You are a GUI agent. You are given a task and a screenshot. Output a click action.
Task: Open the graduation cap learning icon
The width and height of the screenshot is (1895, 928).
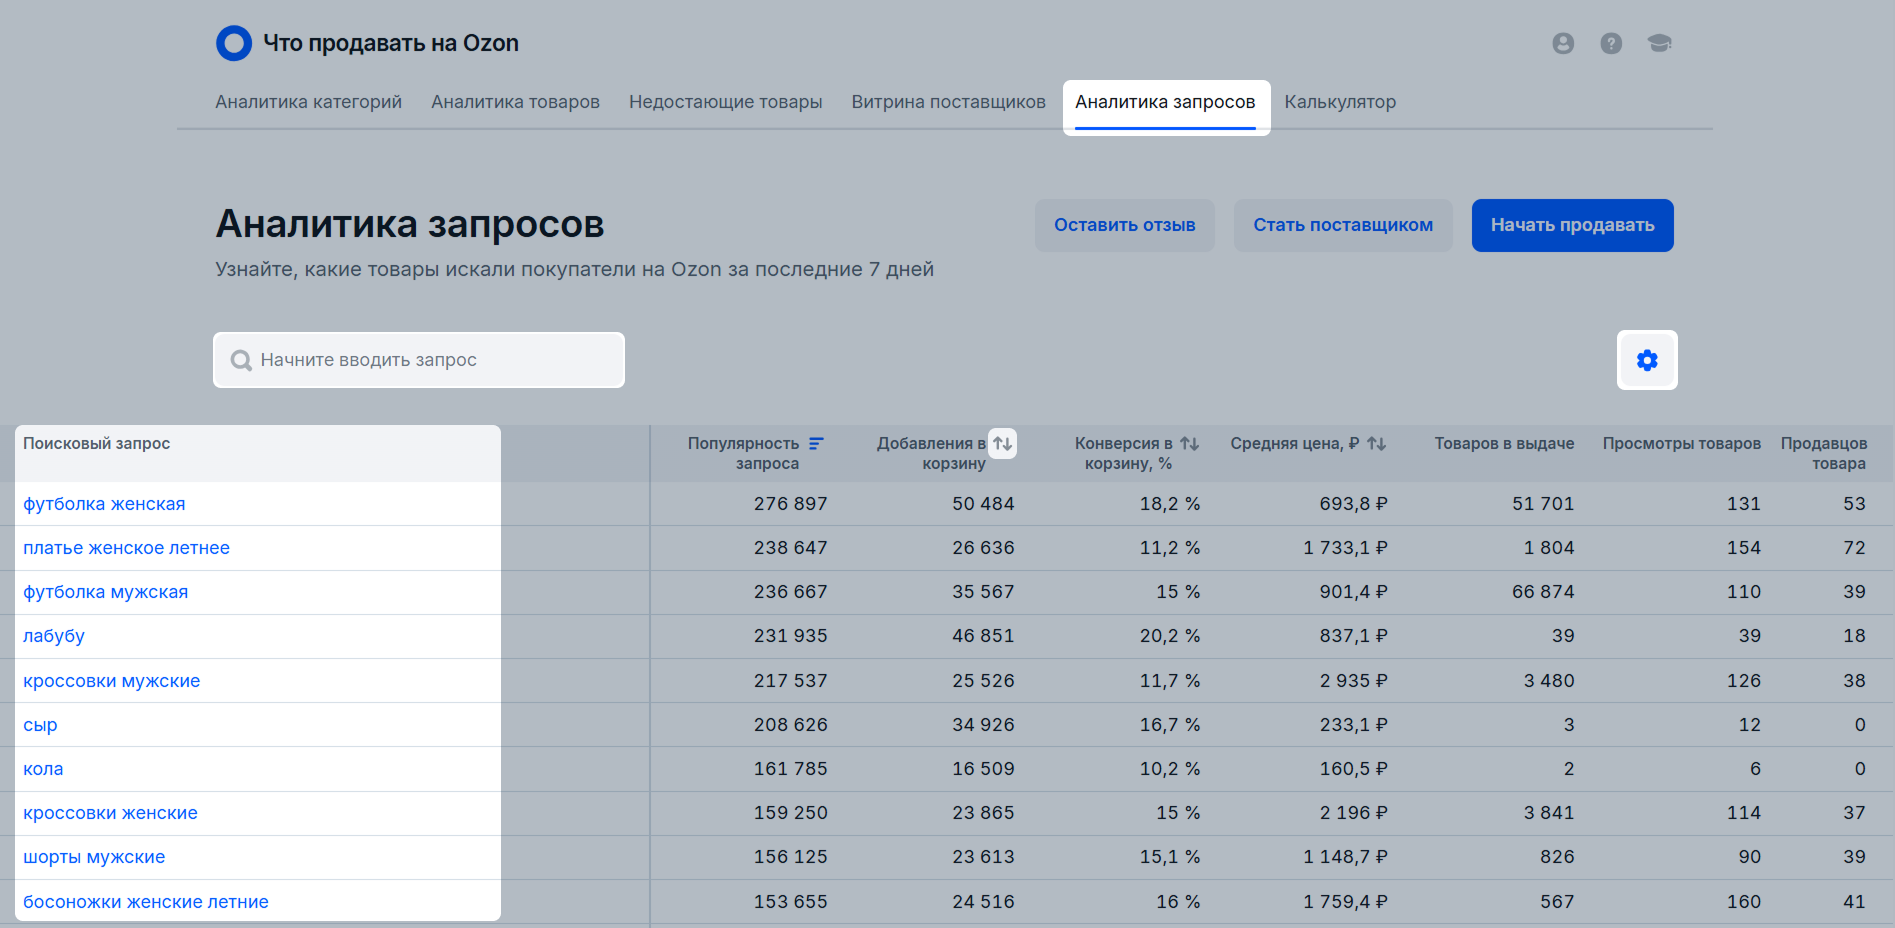(1659, 43)
